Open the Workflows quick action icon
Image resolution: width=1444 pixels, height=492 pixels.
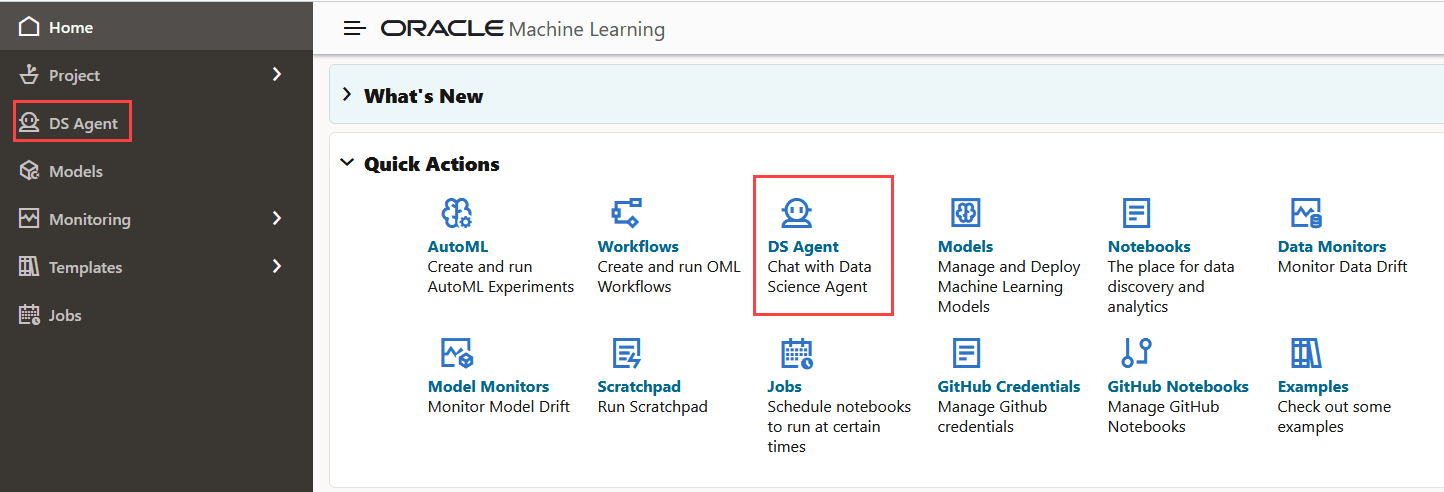click(627, 213)
